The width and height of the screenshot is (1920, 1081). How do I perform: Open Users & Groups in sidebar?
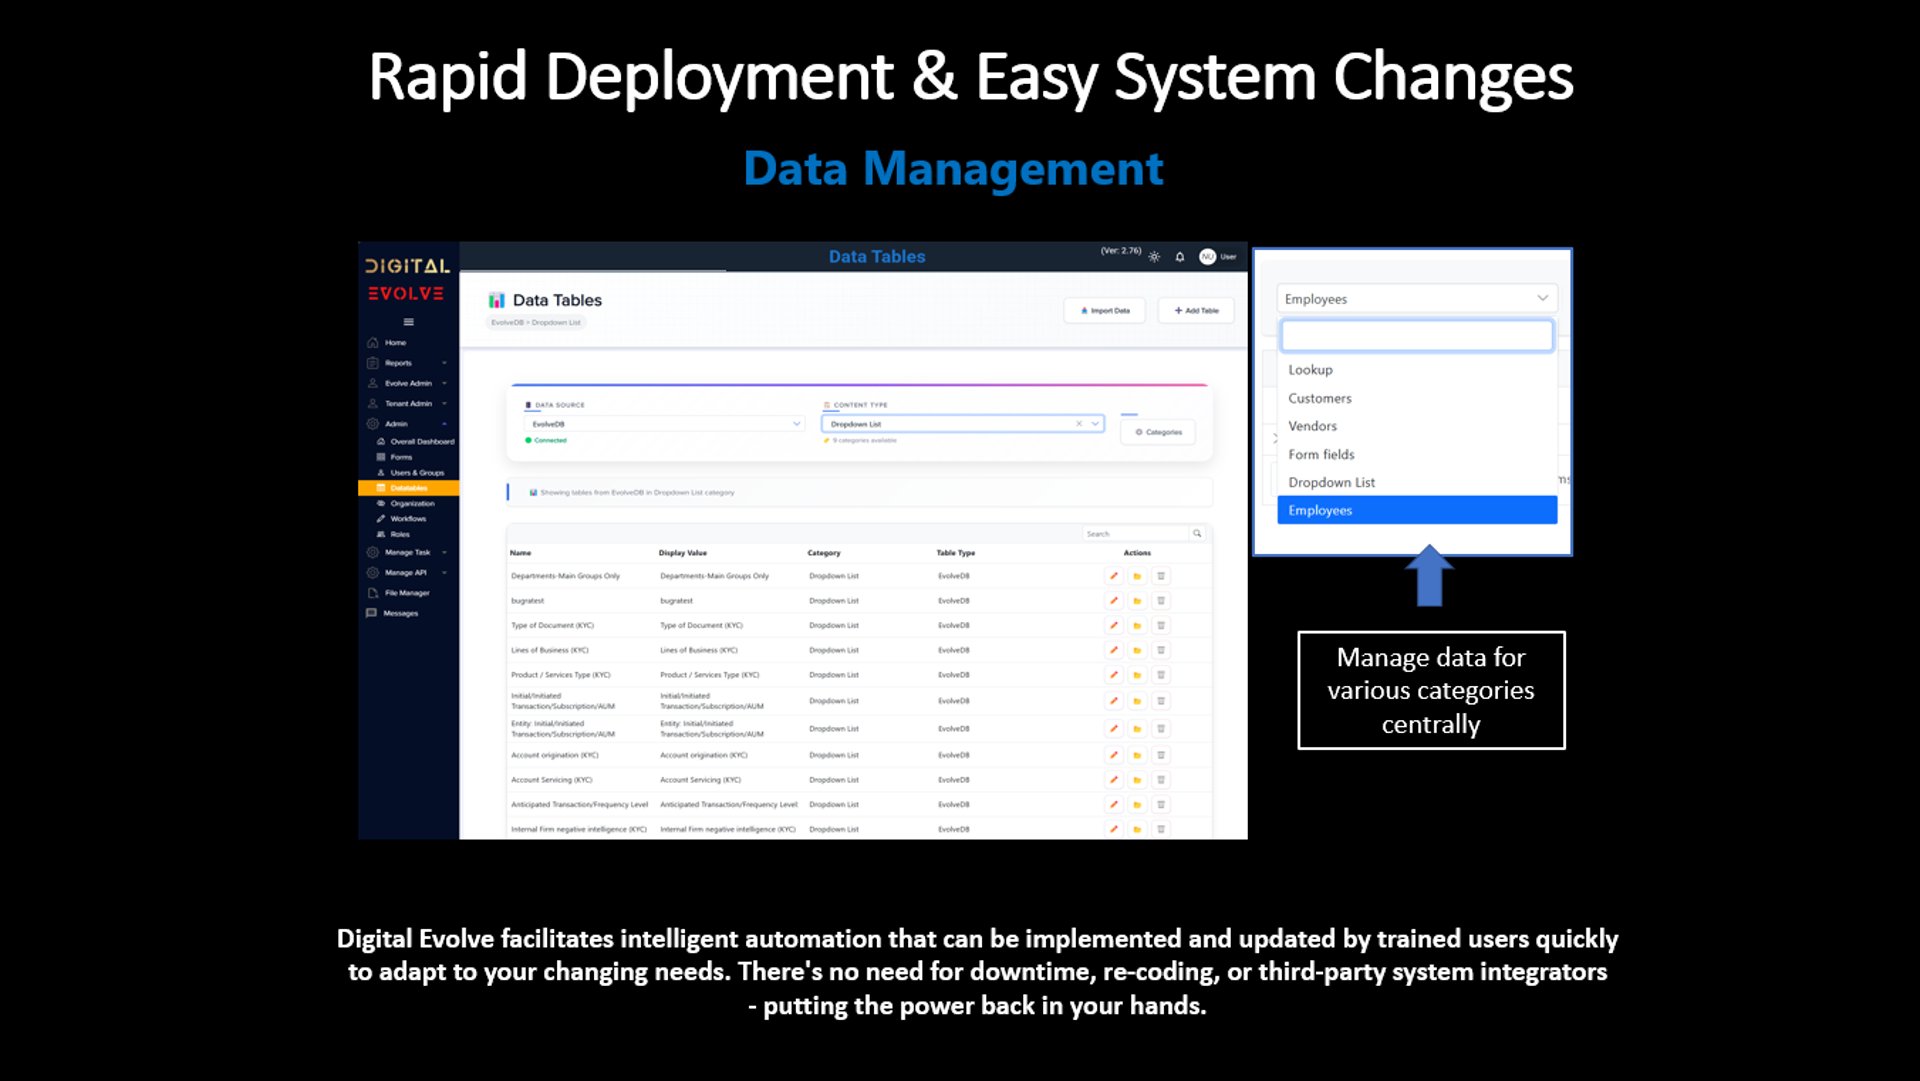point(416,473)
